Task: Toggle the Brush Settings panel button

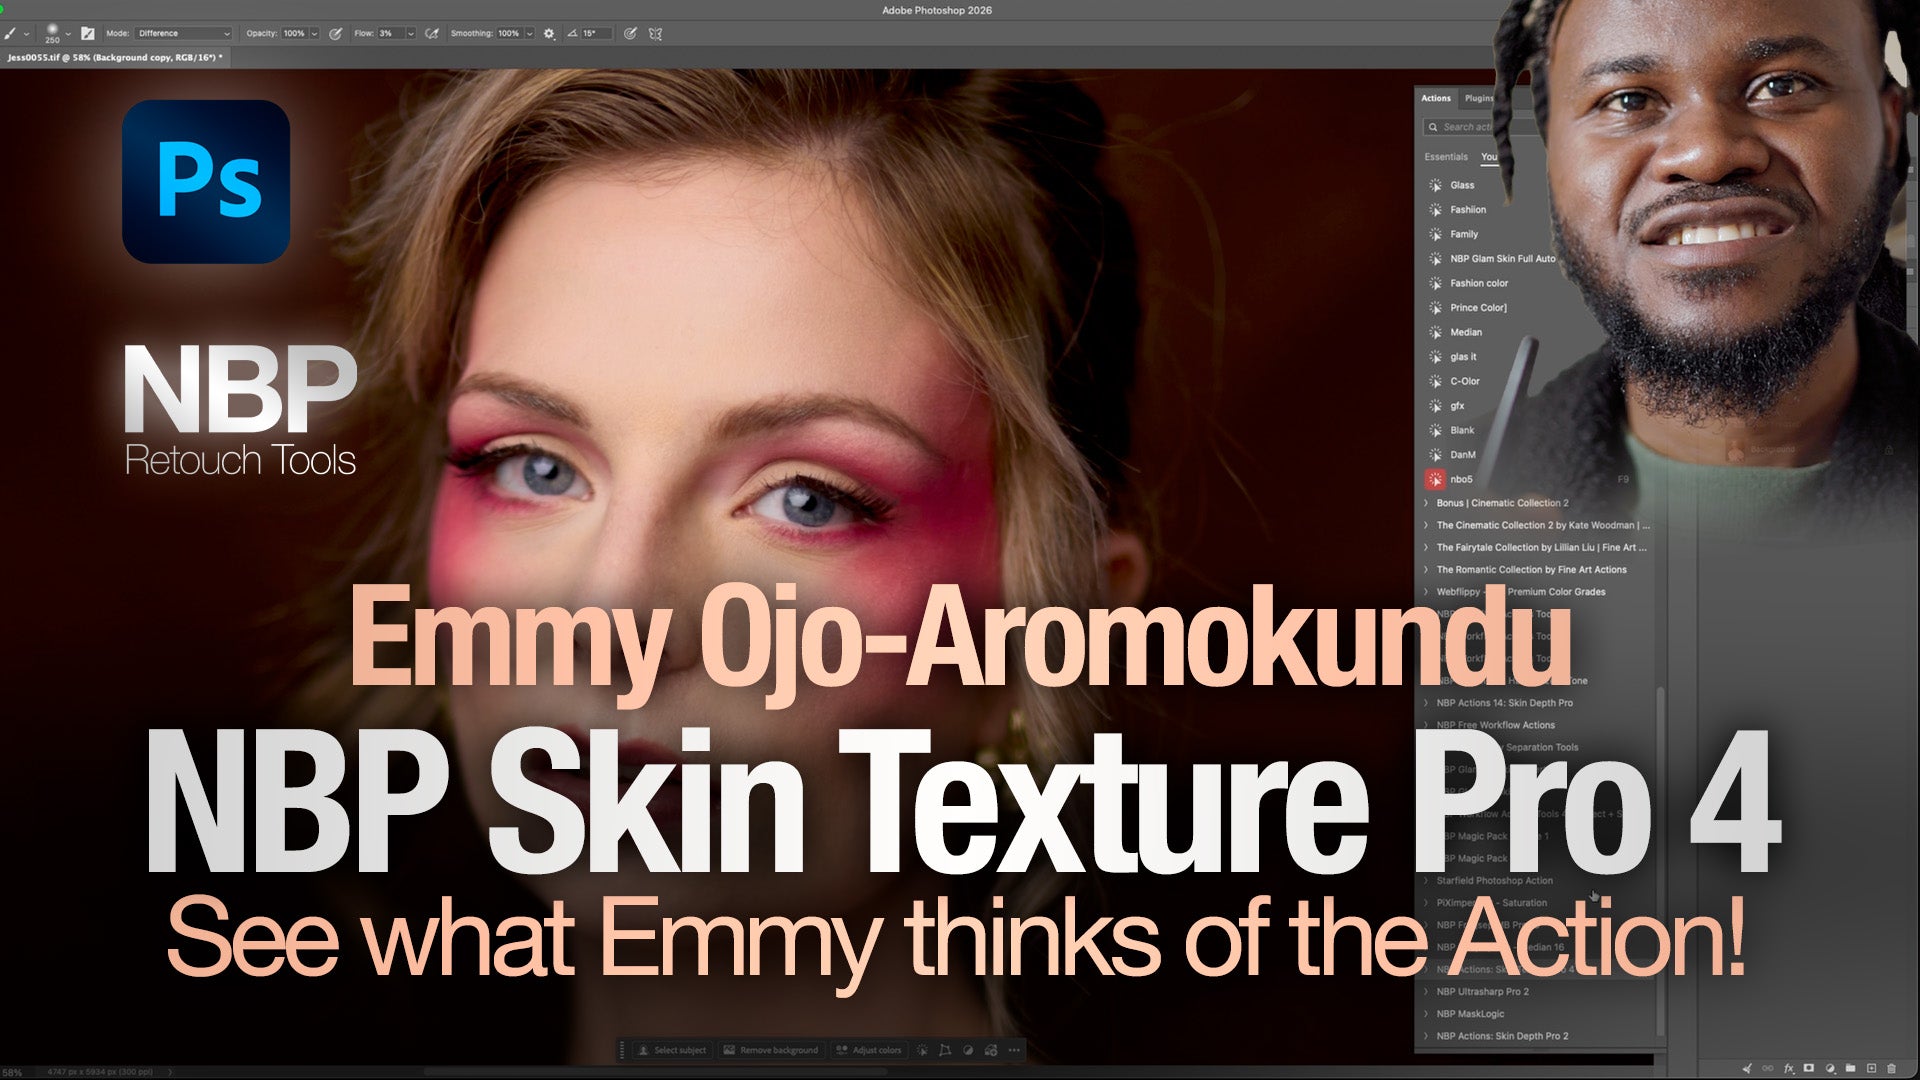Action: (x=87, y=33)
